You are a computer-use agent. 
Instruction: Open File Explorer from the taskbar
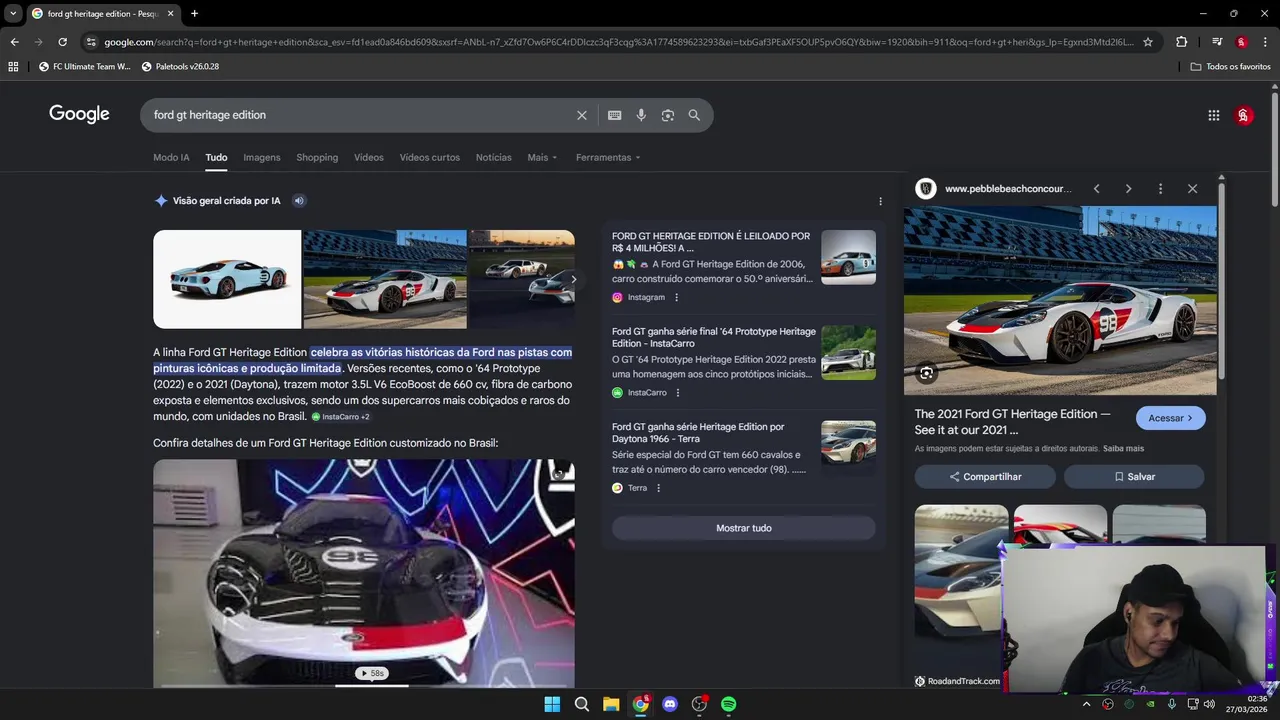pyautogui.click(x=611, y=704)
